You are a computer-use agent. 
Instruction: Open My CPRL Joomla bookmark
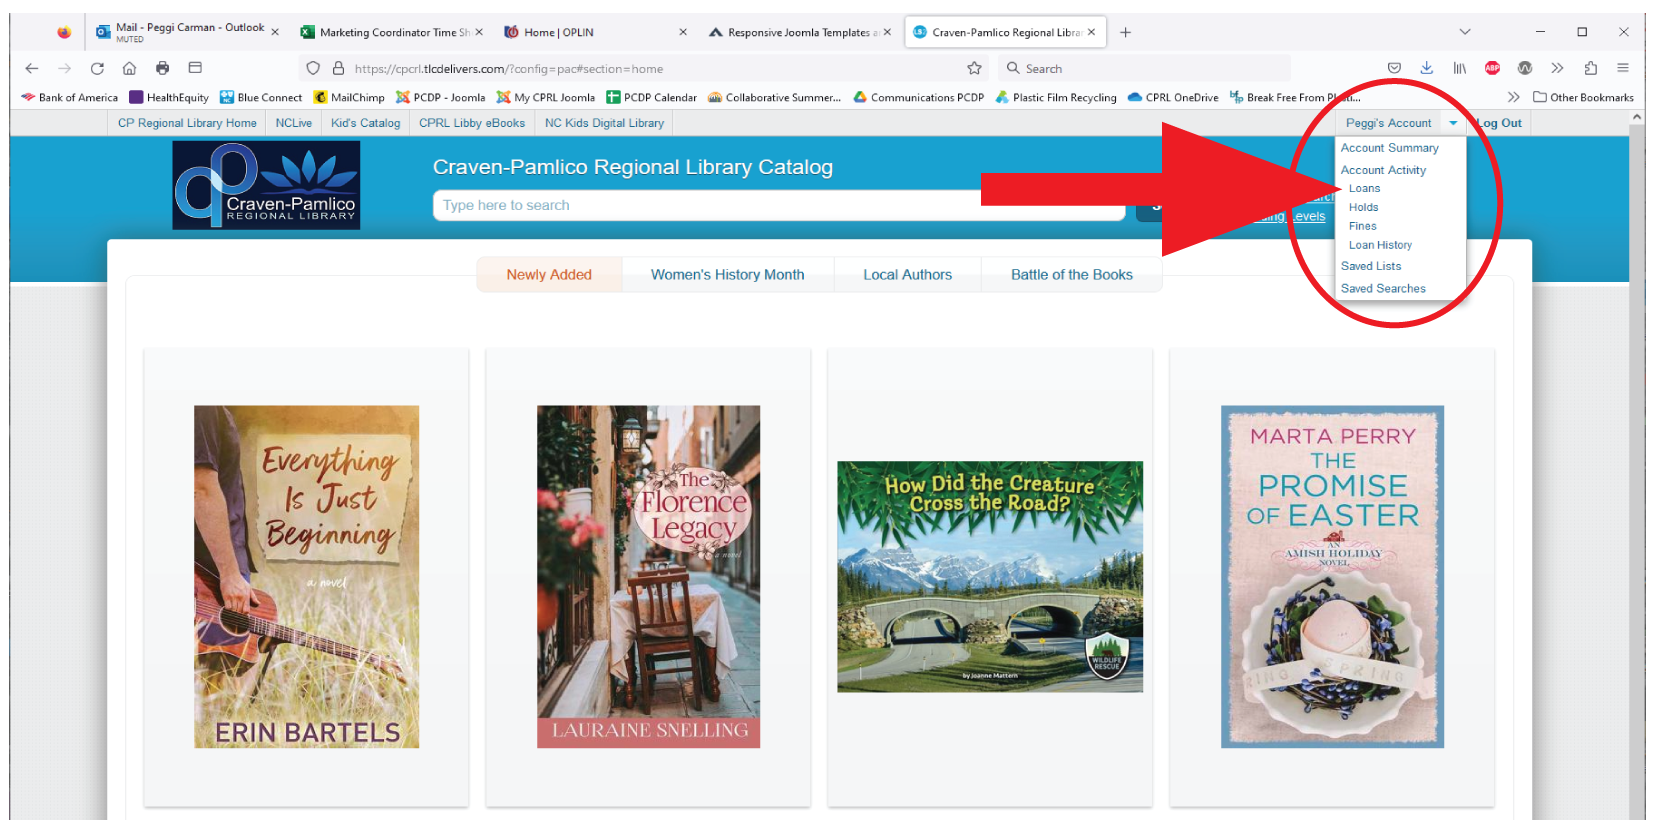(546, 97)
